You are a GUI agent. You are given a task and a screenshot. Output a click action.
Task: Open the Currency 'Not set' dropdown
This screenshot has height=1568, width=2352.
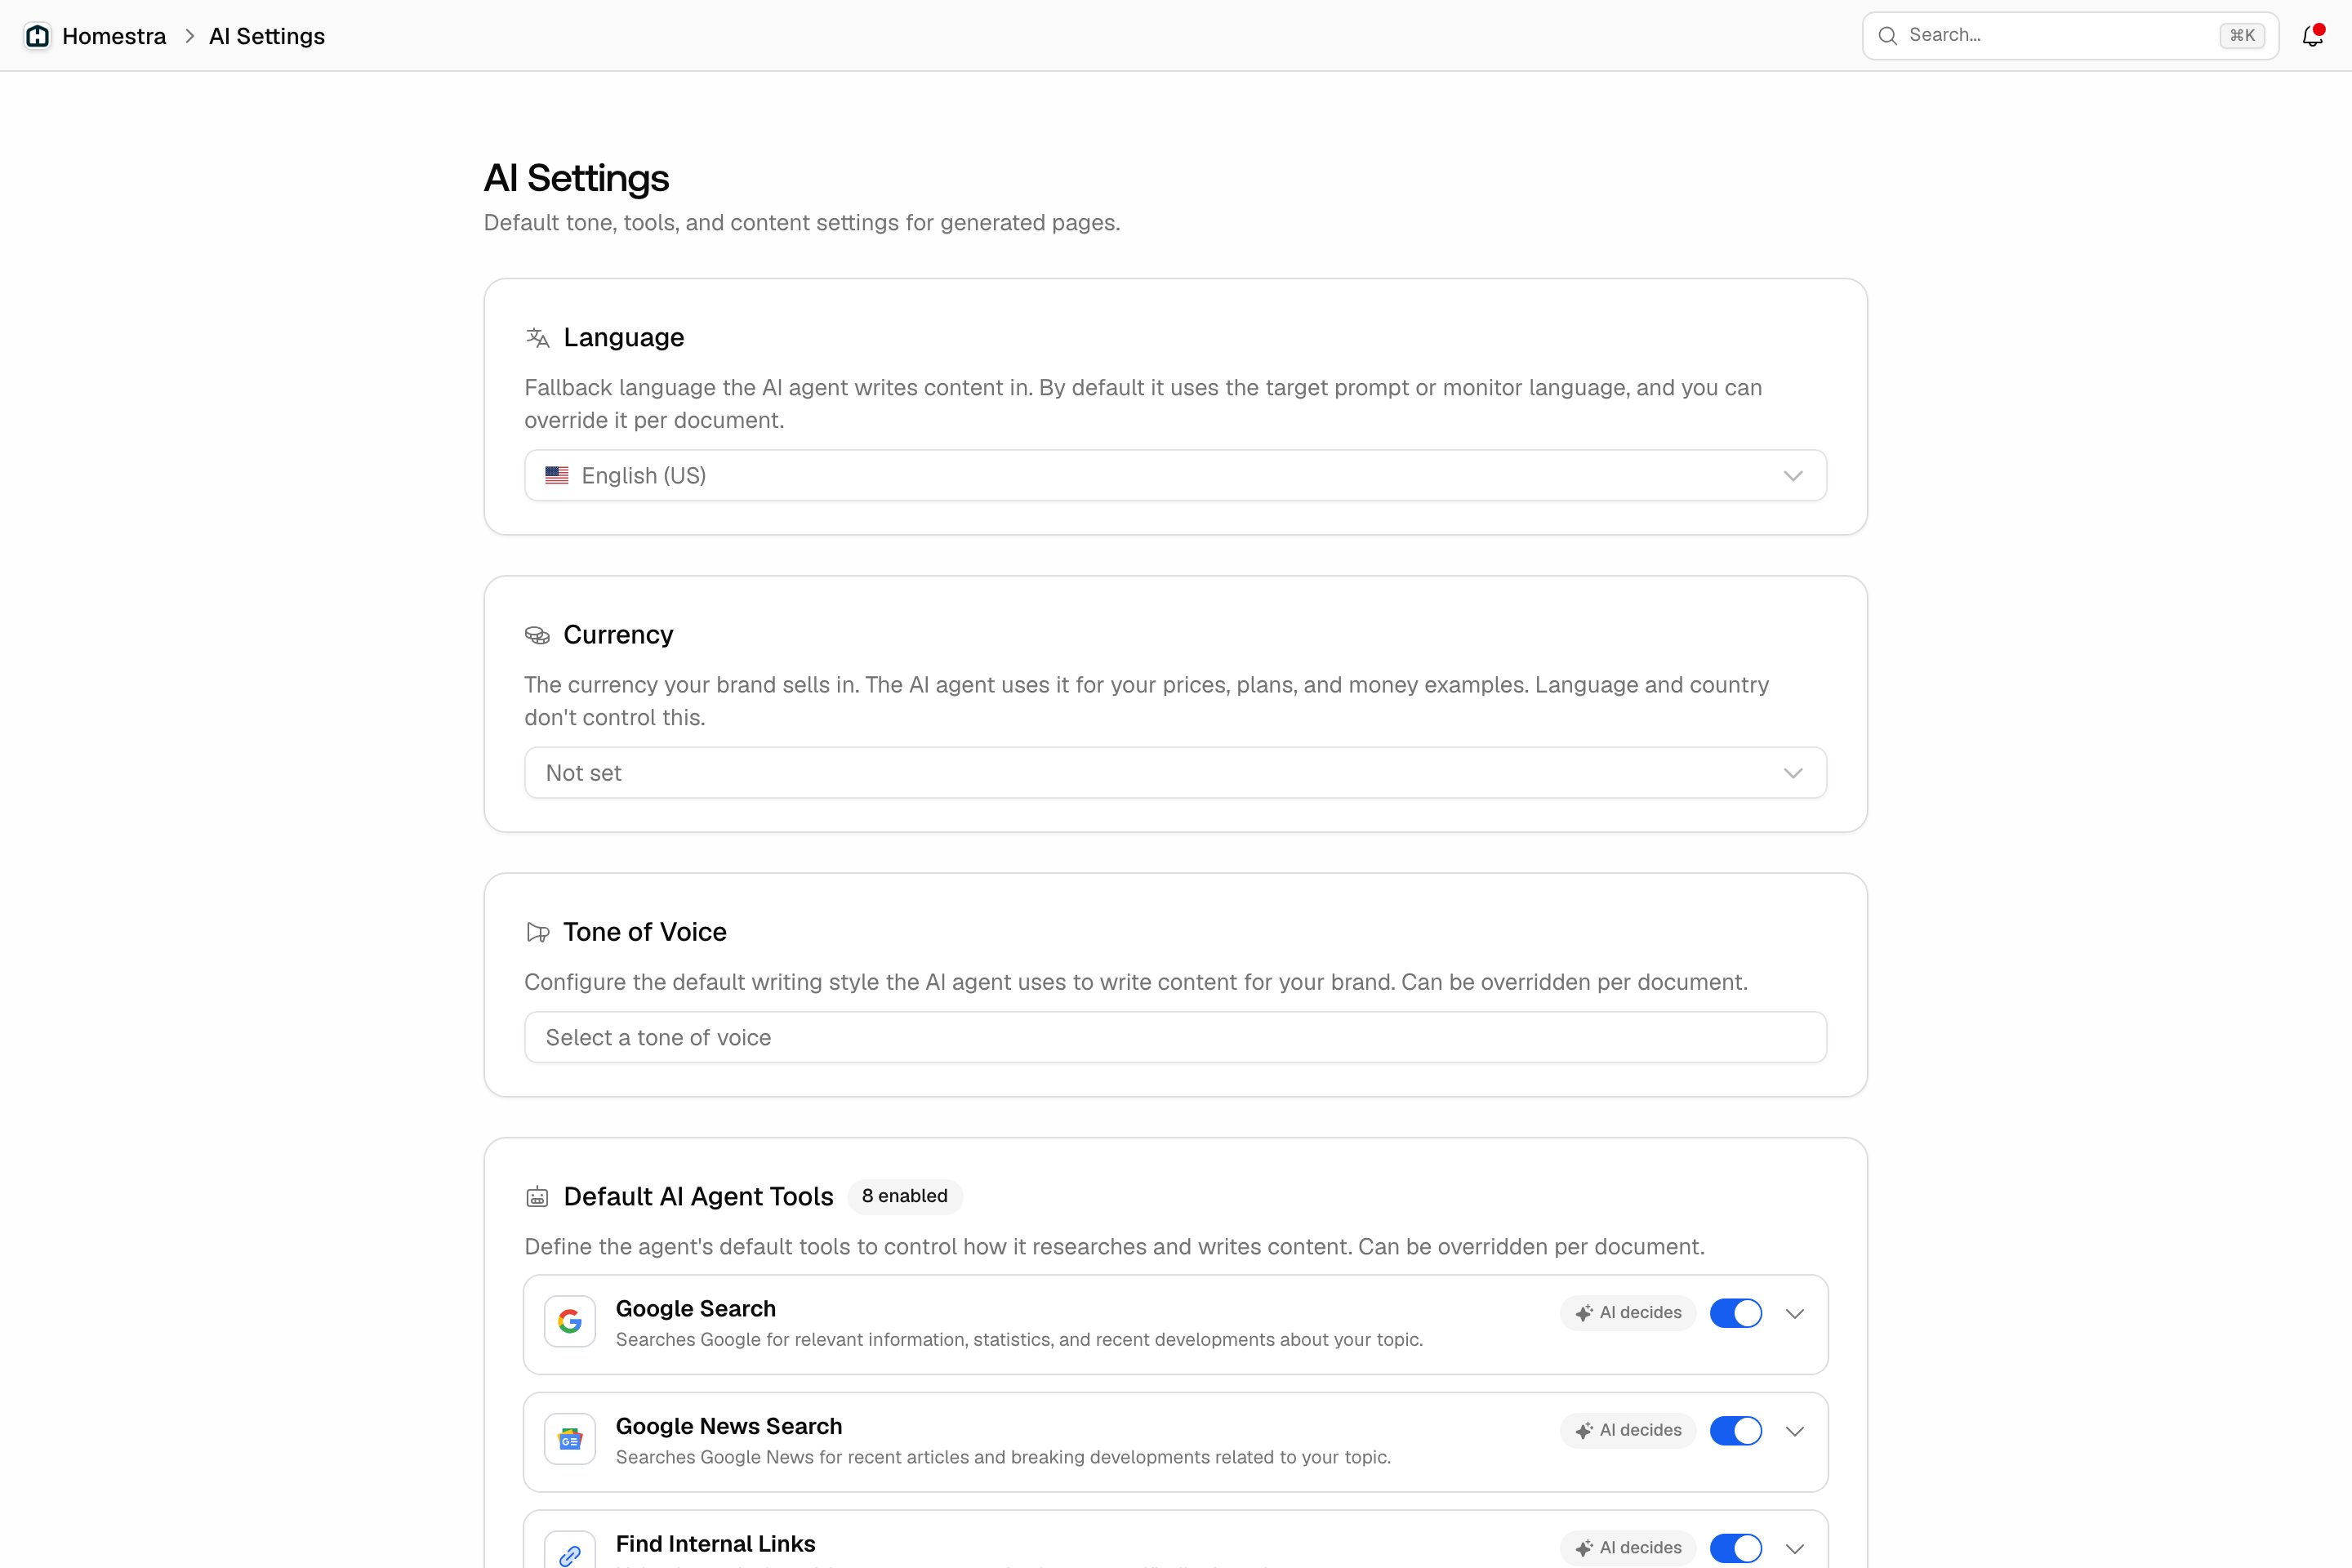1175,773
